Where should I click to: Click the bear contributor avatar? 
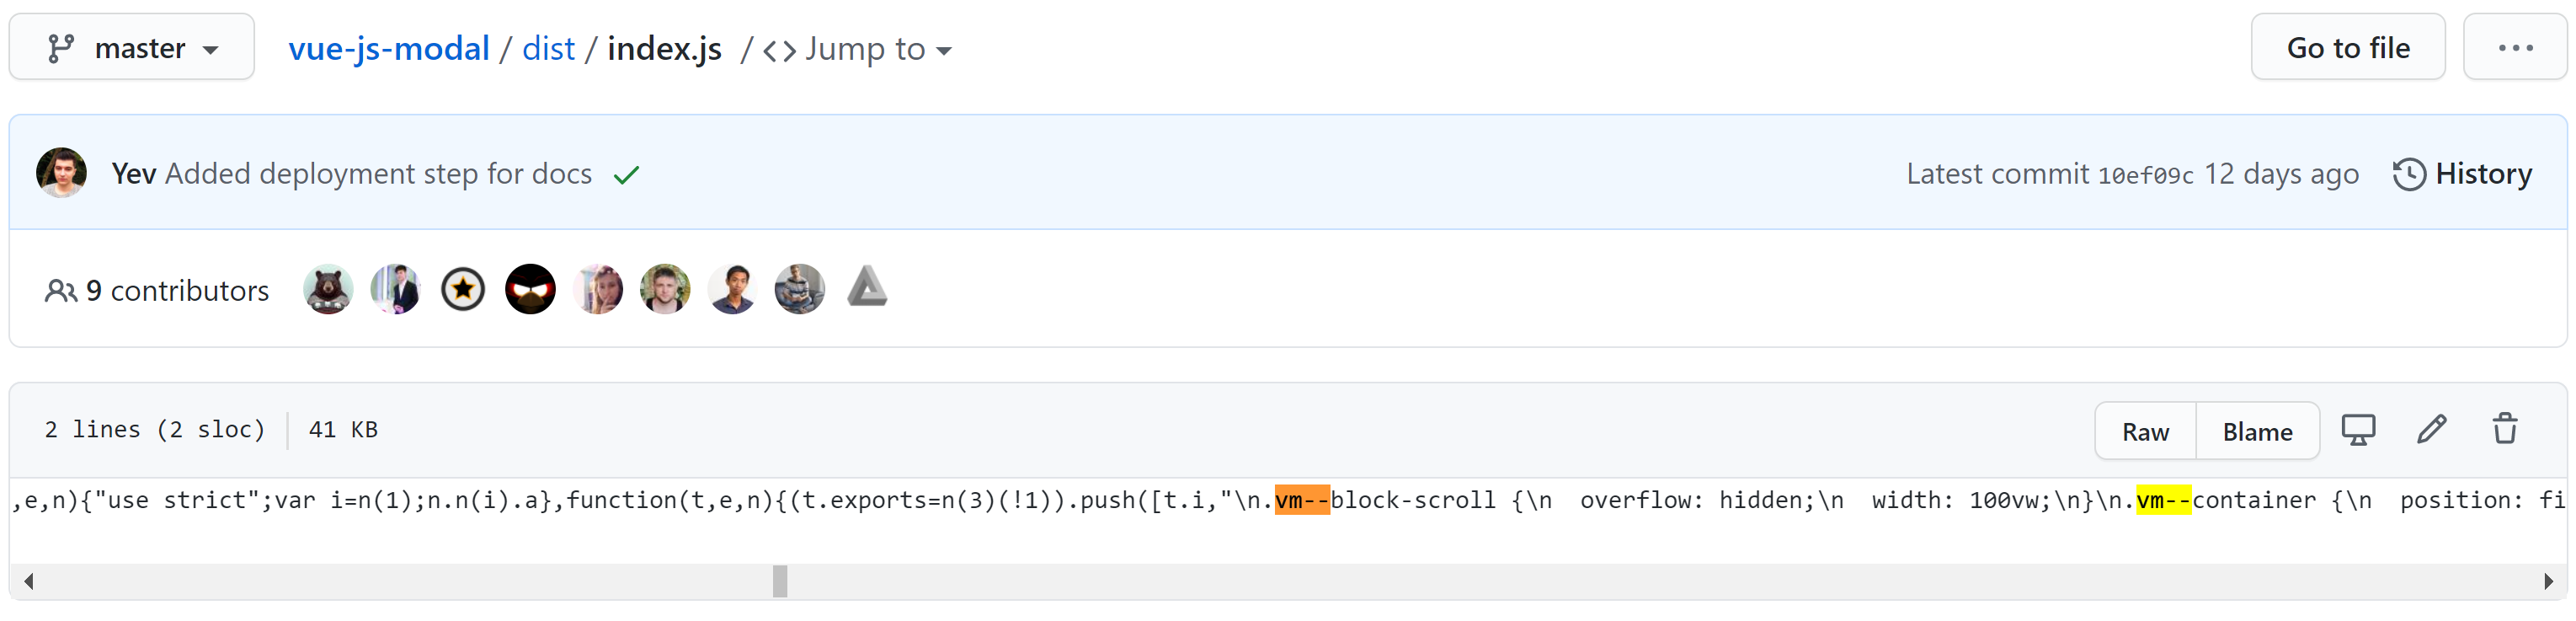click(x=328, y=290)
